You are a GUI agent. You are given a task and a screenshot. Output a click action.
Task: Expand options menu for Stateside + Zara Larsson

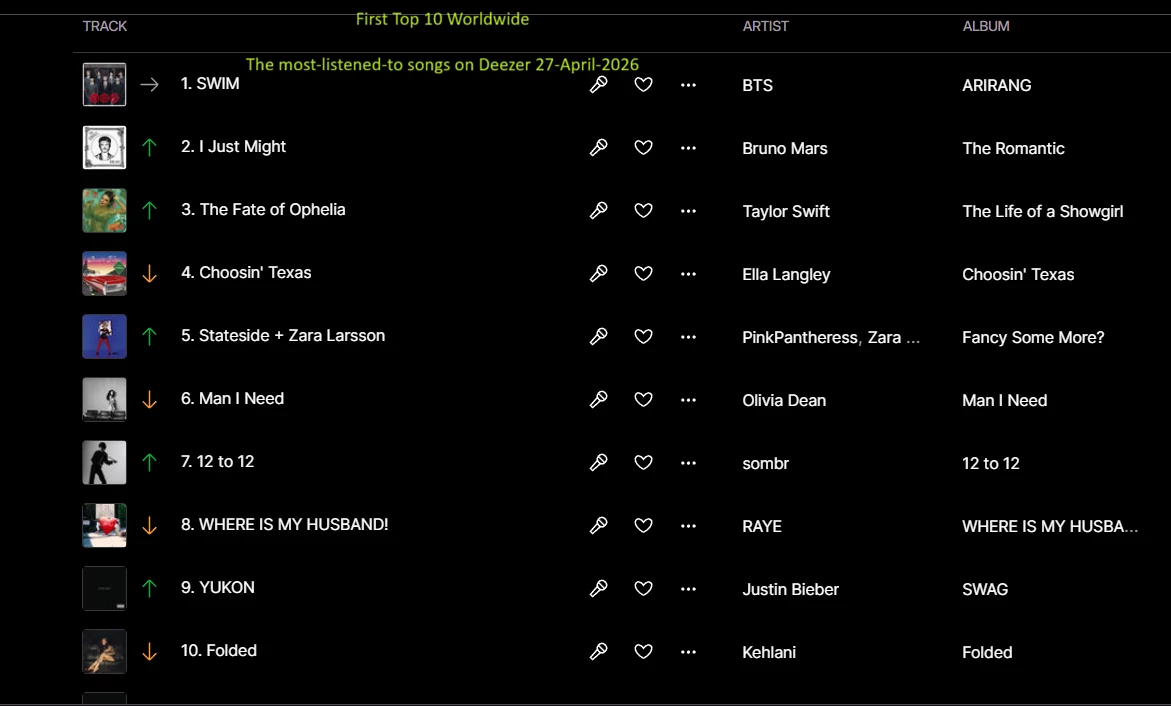point(688,337)
